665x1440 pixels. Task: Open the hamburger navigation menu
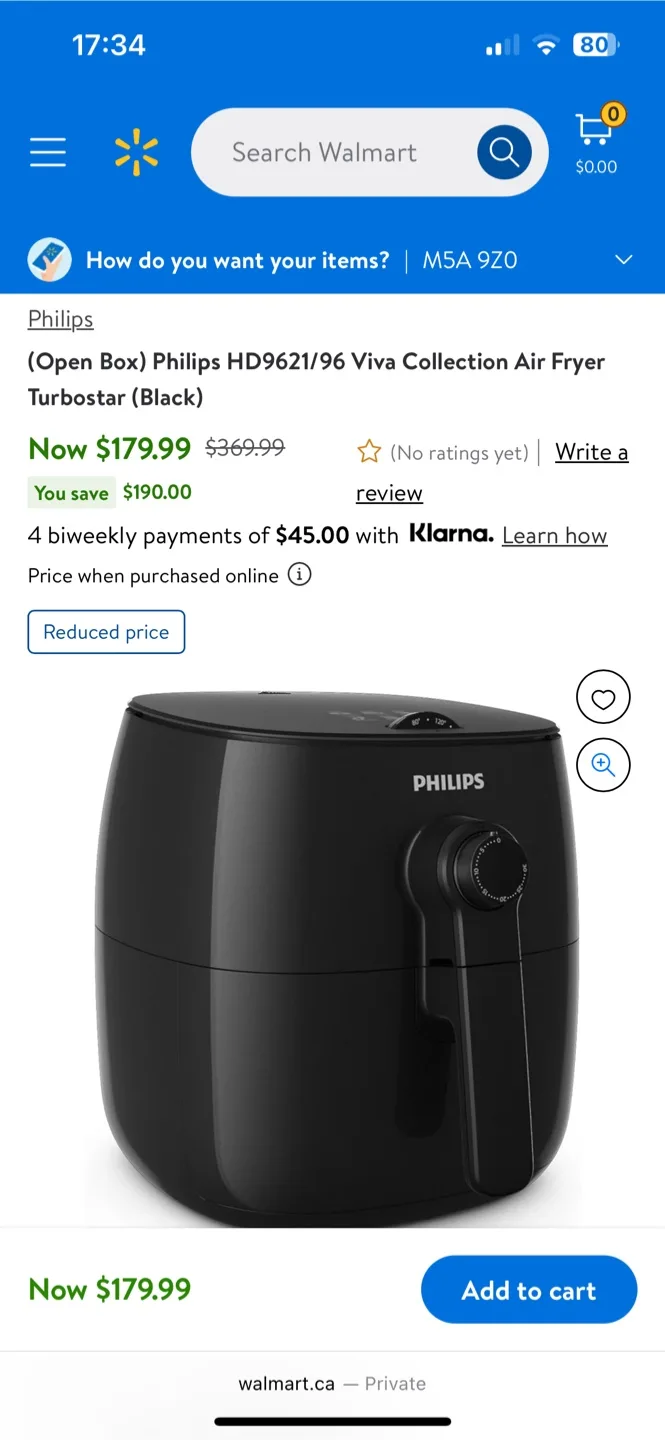tap(47, 152)
